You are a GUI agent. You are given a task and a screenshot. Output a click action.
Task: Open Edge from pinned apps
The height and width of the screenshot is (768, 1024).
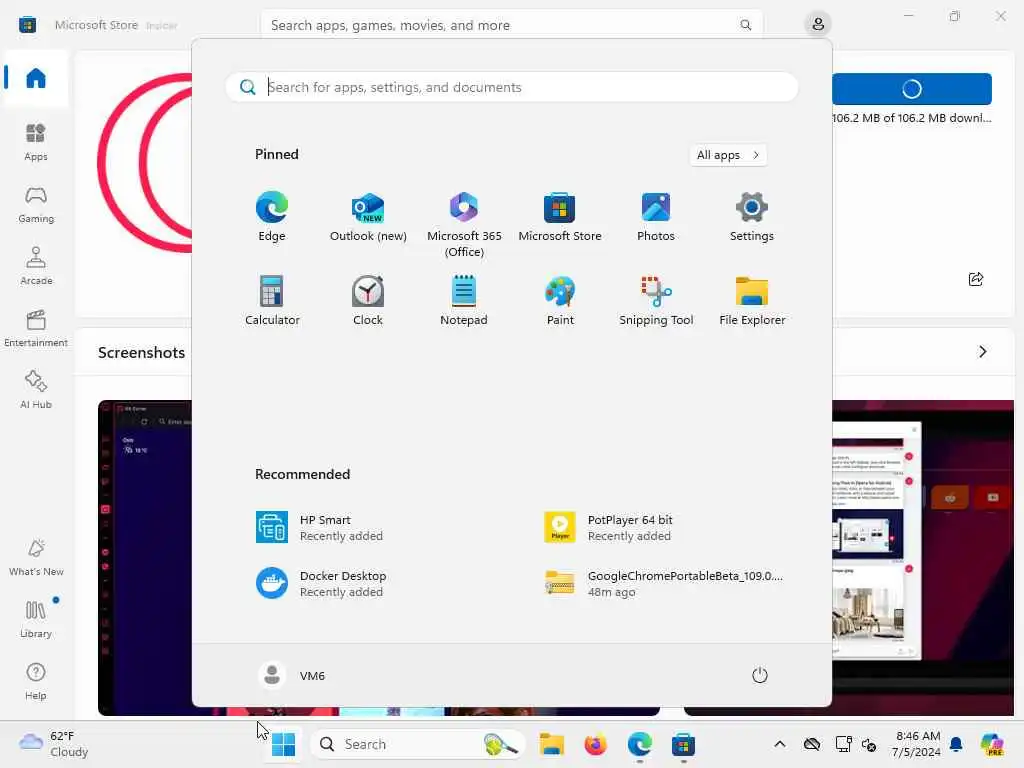pyautogui.click(x=272, y=217)
